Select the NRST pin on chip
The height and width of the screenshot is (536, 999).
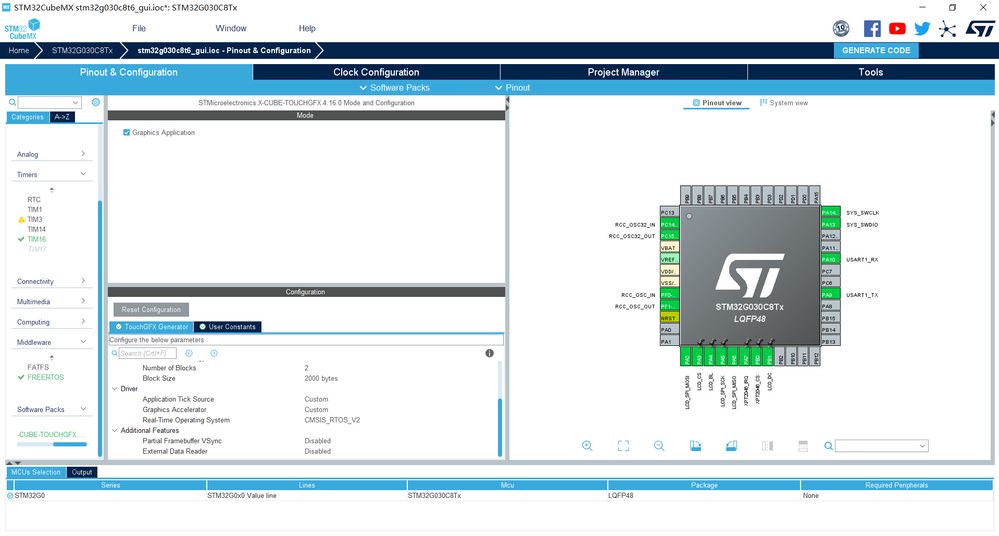669,318
